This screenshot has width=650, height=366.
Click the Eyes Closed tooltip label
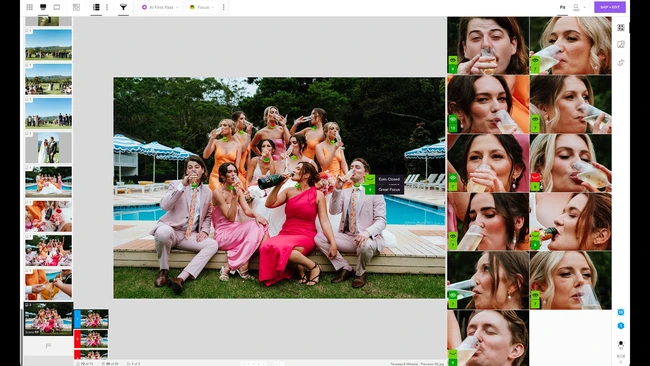[389, 179]
